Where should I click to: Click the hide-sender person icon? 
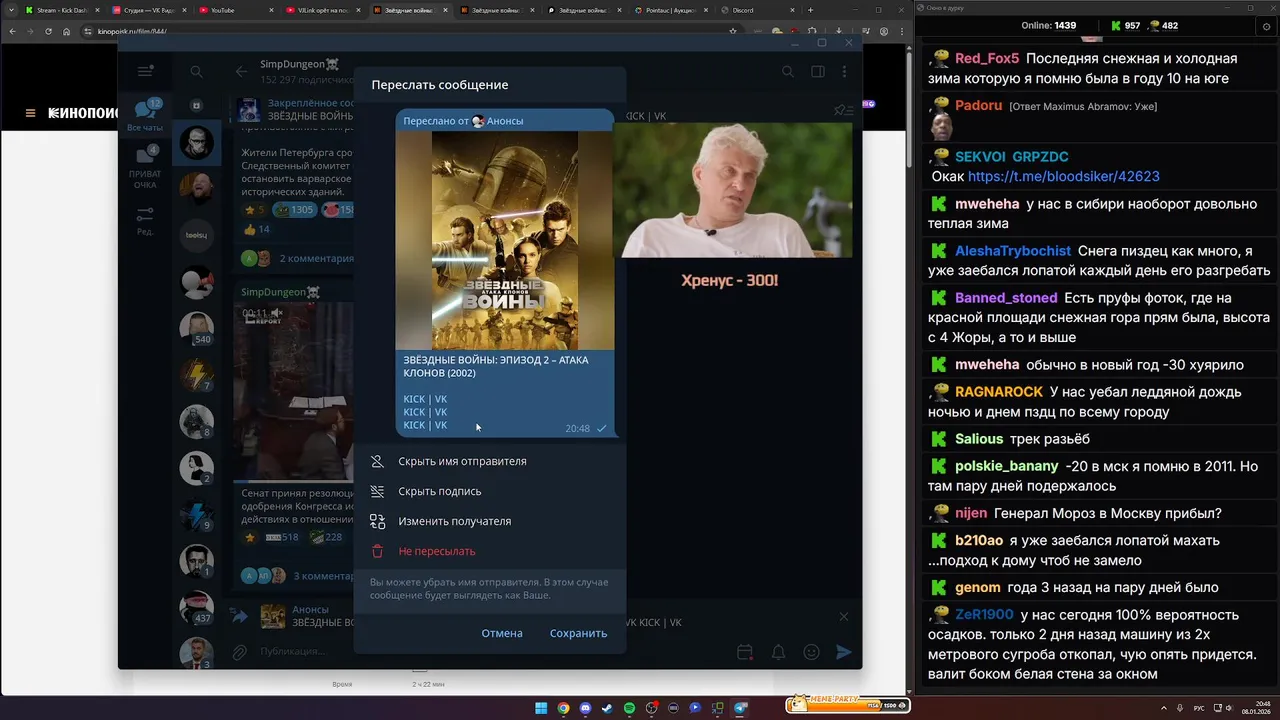point(377,461)
